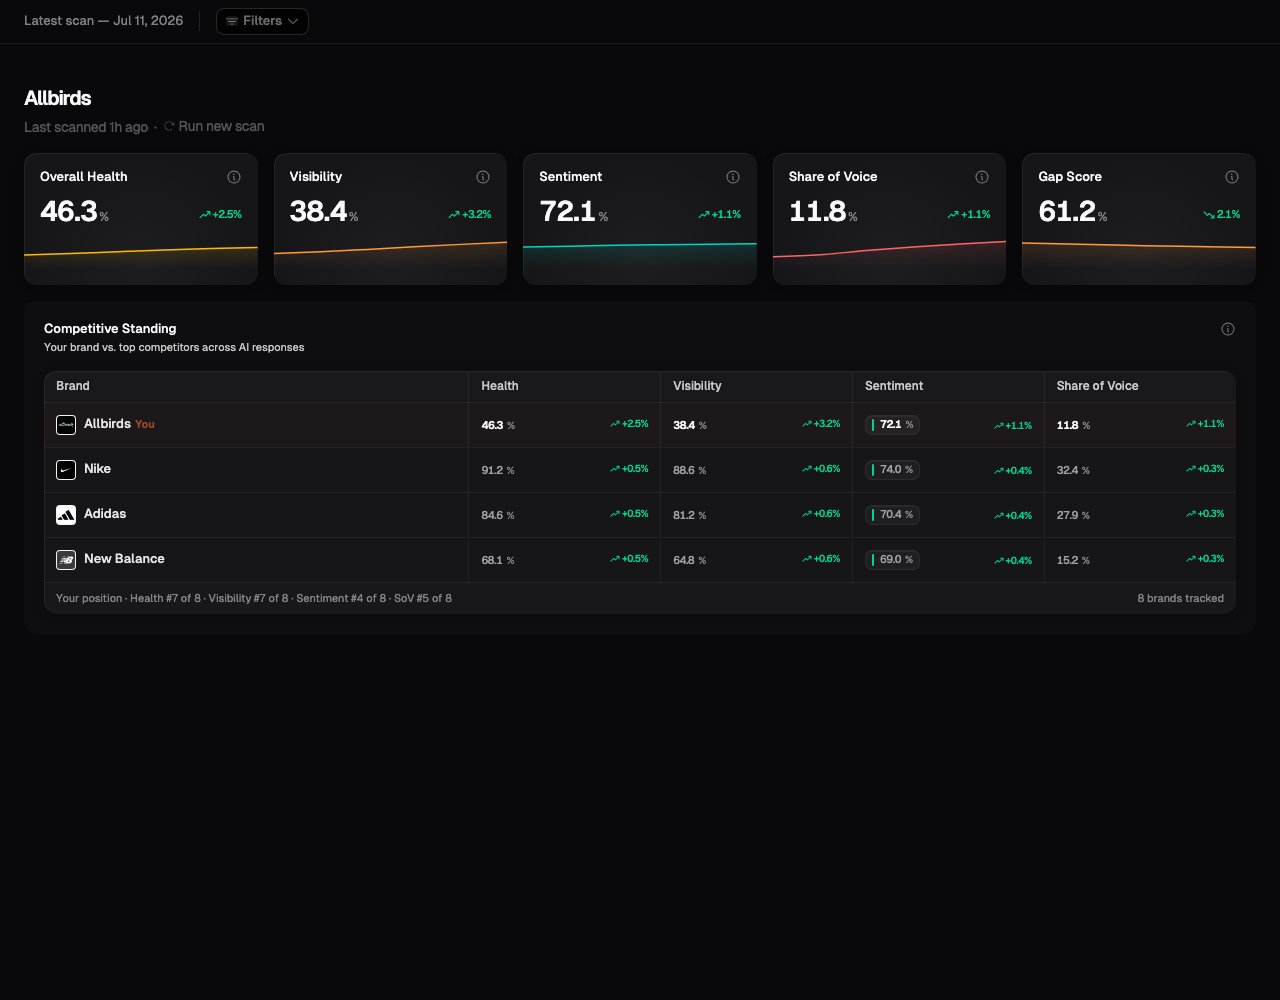Viewport: 1280px width, 1000px height.
Task: Click New Balance health value 68.1%
Action: [498, 560]
